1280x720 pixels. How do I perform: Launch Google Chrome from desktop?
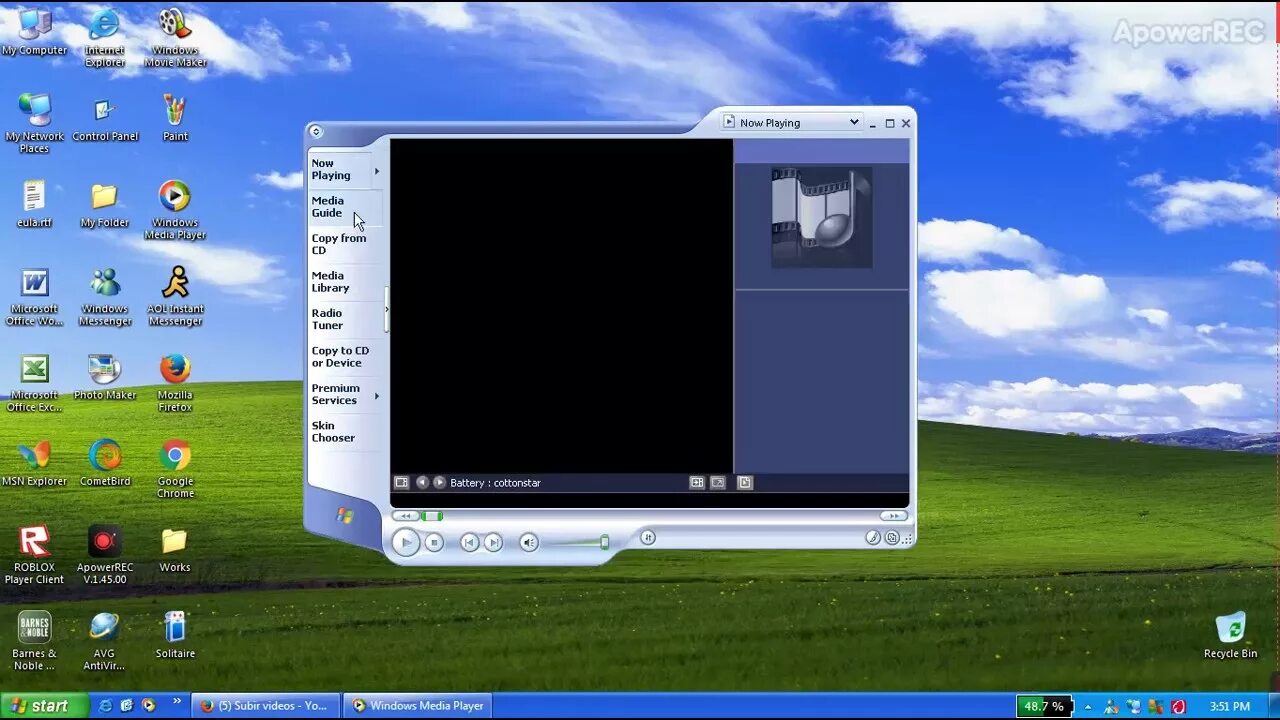click(x=175, y=468)
